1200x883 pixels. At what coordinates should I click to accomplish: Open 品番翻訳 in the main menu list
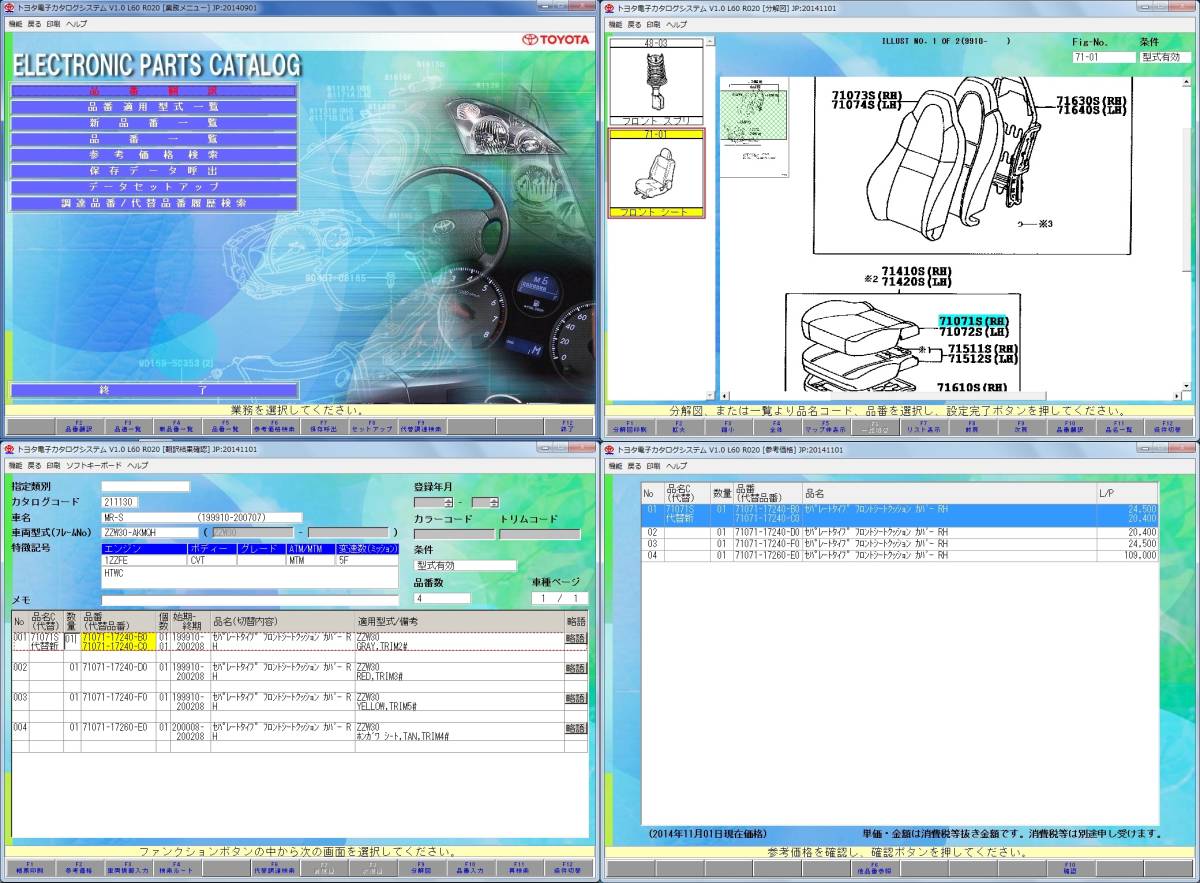(x=154, y=91)
